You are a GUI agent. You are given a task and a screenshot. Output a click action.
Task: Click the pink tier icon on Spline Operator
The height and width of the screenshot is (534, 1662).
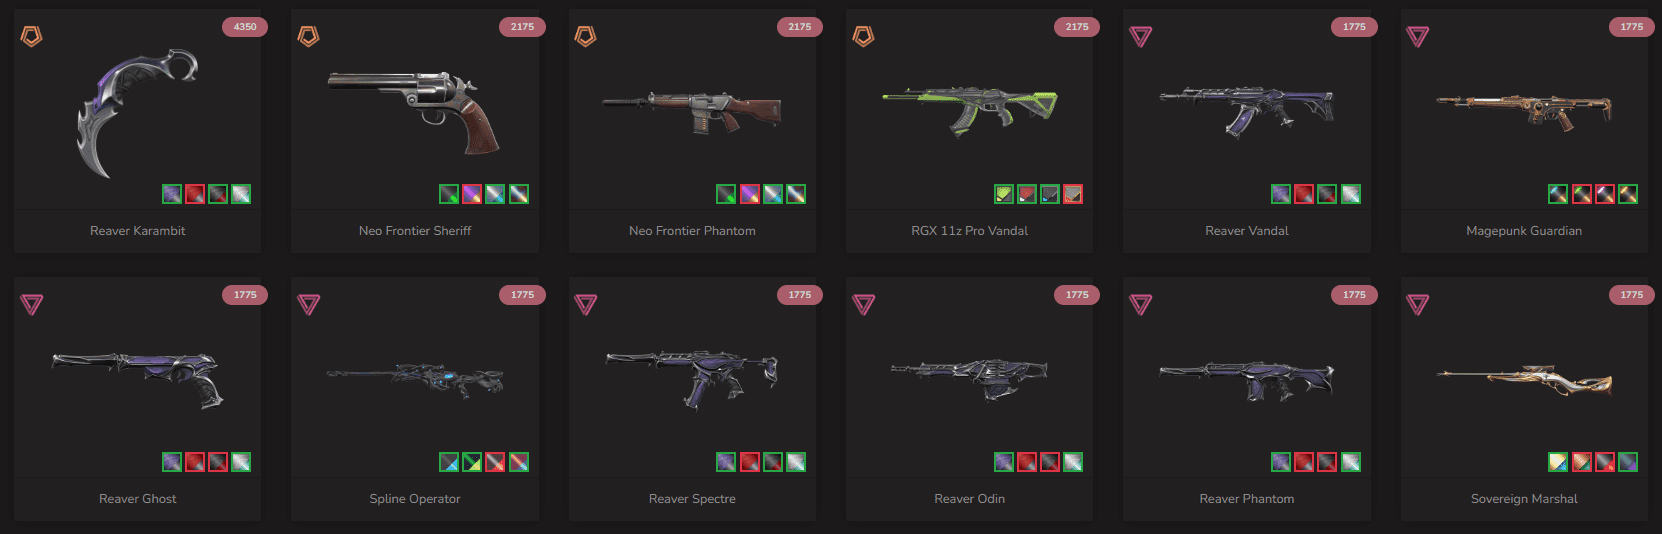click(x=308, y=305)
